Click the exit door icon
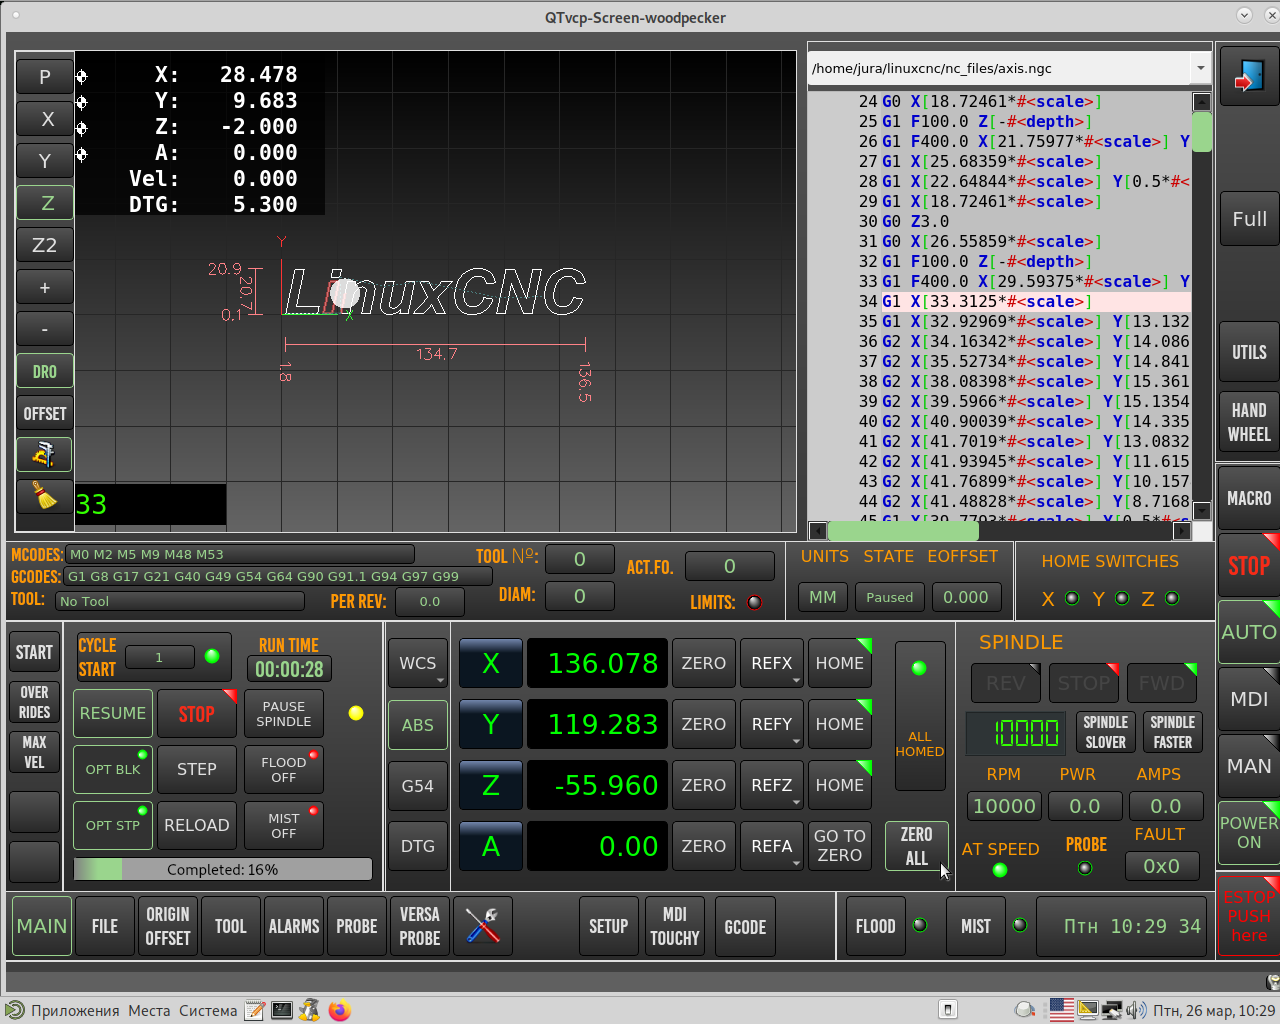 click(1249, 76)
